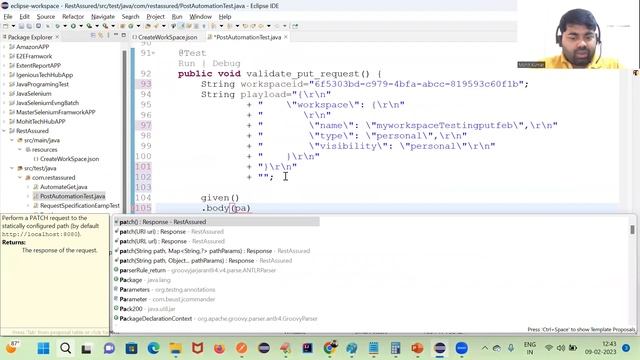Open the Refactor menu
Viewport: 640px width, 360px height.
click(73, 17)
